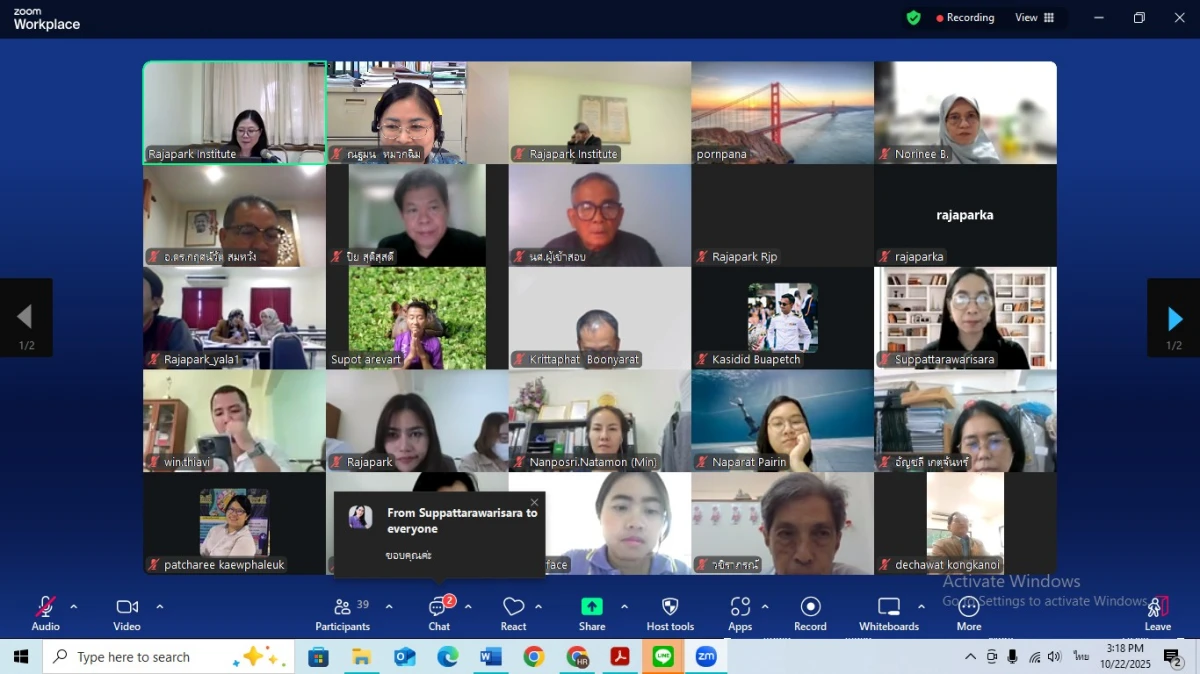Open the More options icon
This screenshot has width=1200, height=674.
click(x=968, y=613)
